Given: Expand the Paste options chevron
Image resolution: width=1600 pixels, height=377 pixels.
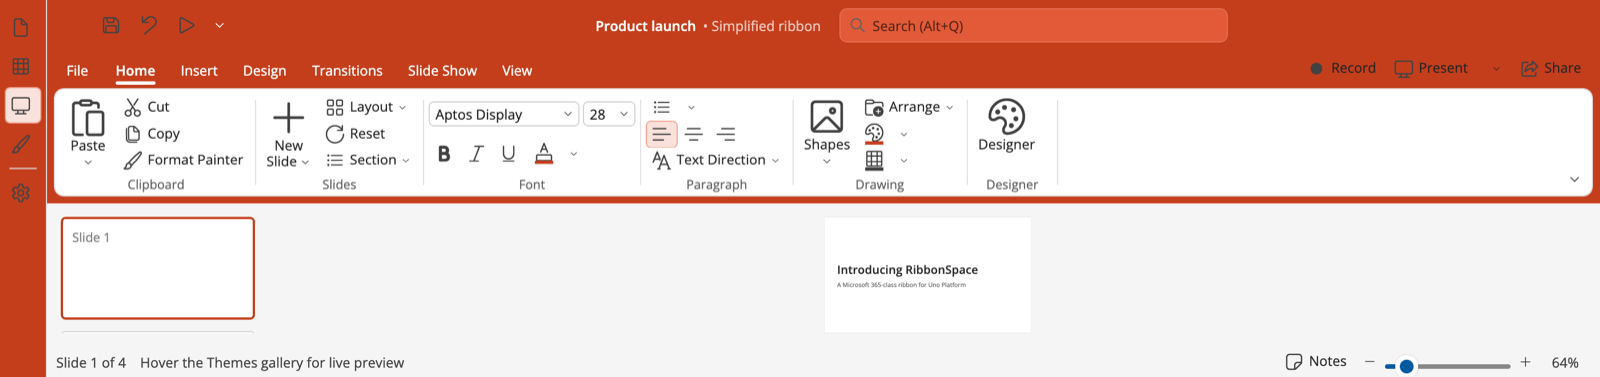Looking at the screenshot, I should [x=88, y=163].
